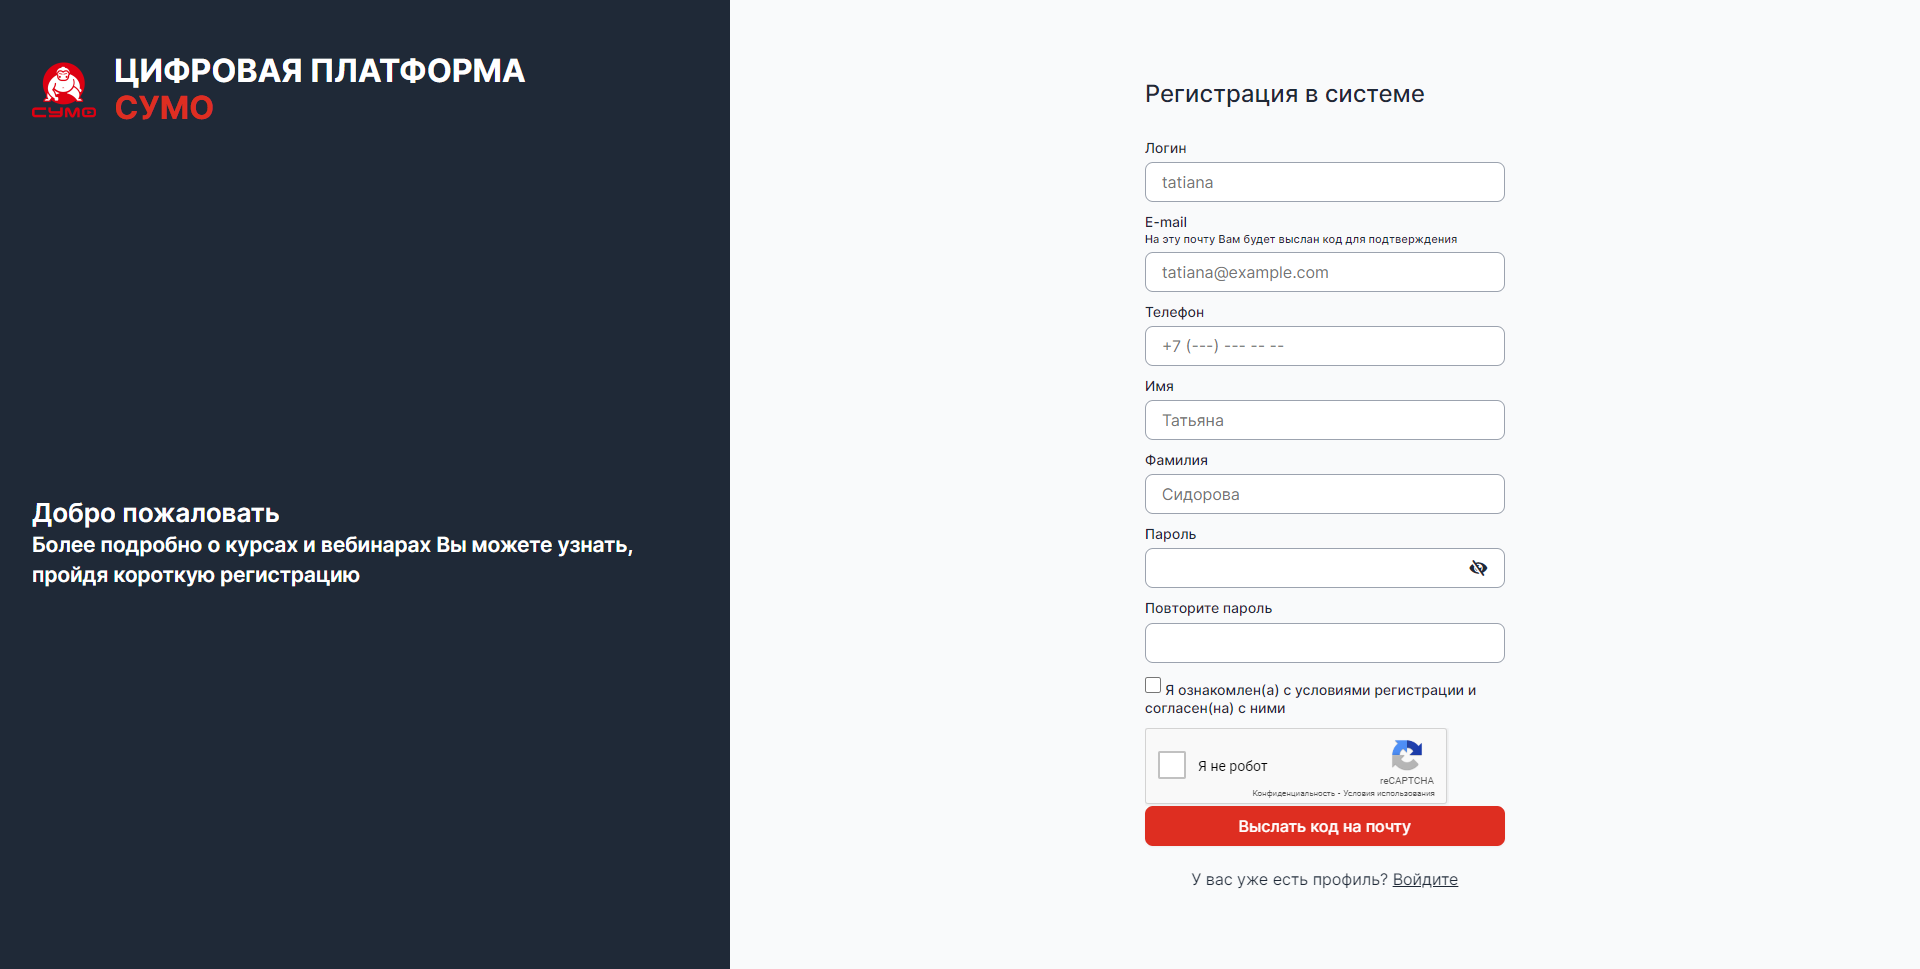Click the "Регистрация в системе" heading
Viewport: 1920px width, 969px height.
tap(1284, 94)
